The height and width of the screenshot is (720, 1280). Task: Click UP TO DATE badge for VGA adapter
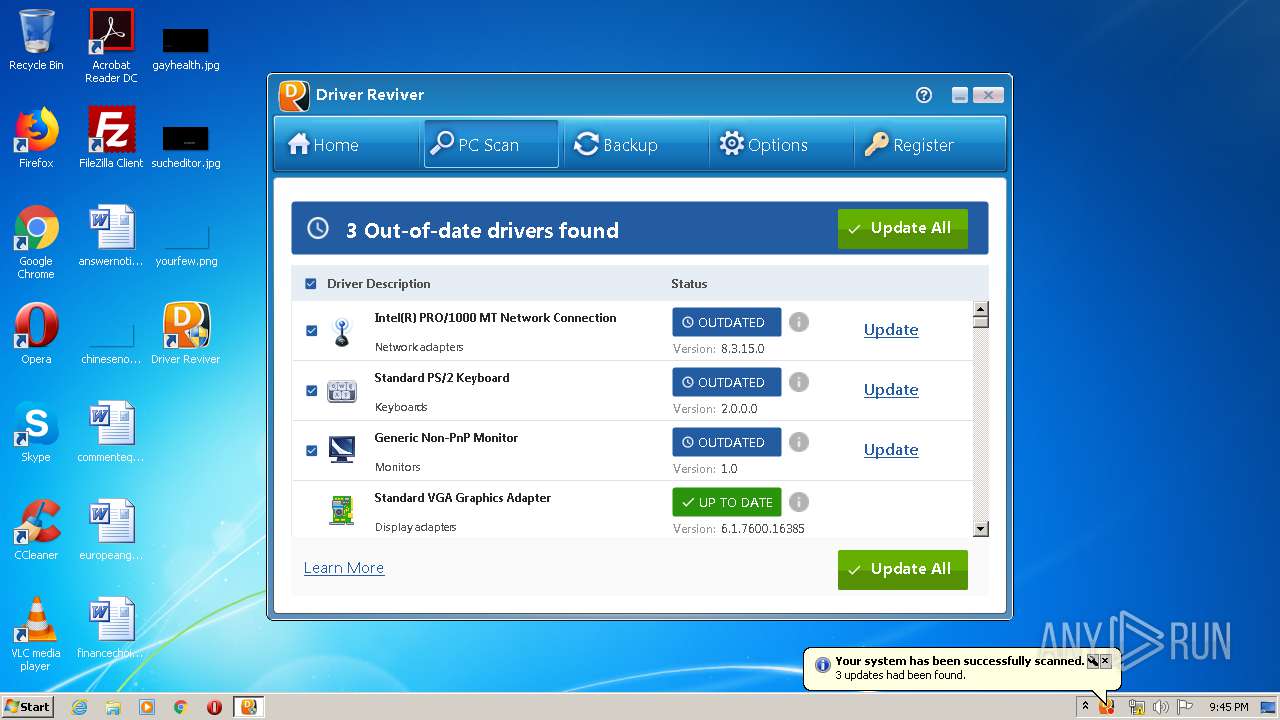click(727, 502)
